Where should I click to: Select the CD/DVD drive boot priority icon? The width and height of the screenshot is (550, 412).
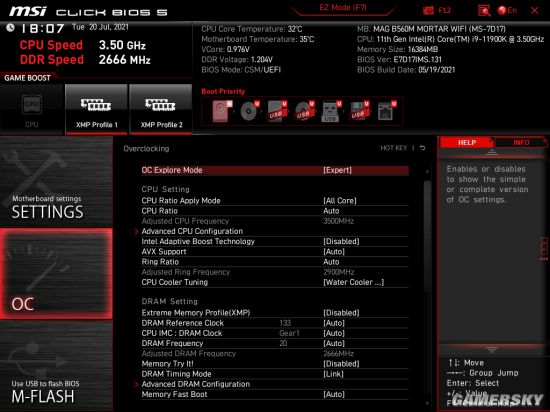click(249, 111)
